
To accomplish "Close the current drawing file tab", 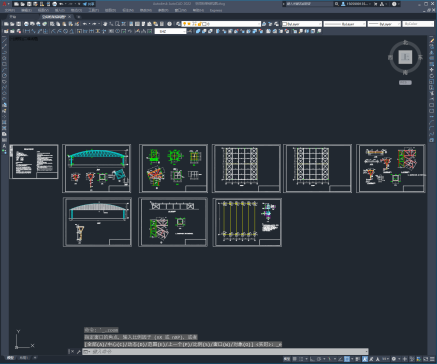I will click(x=70, y=17).
